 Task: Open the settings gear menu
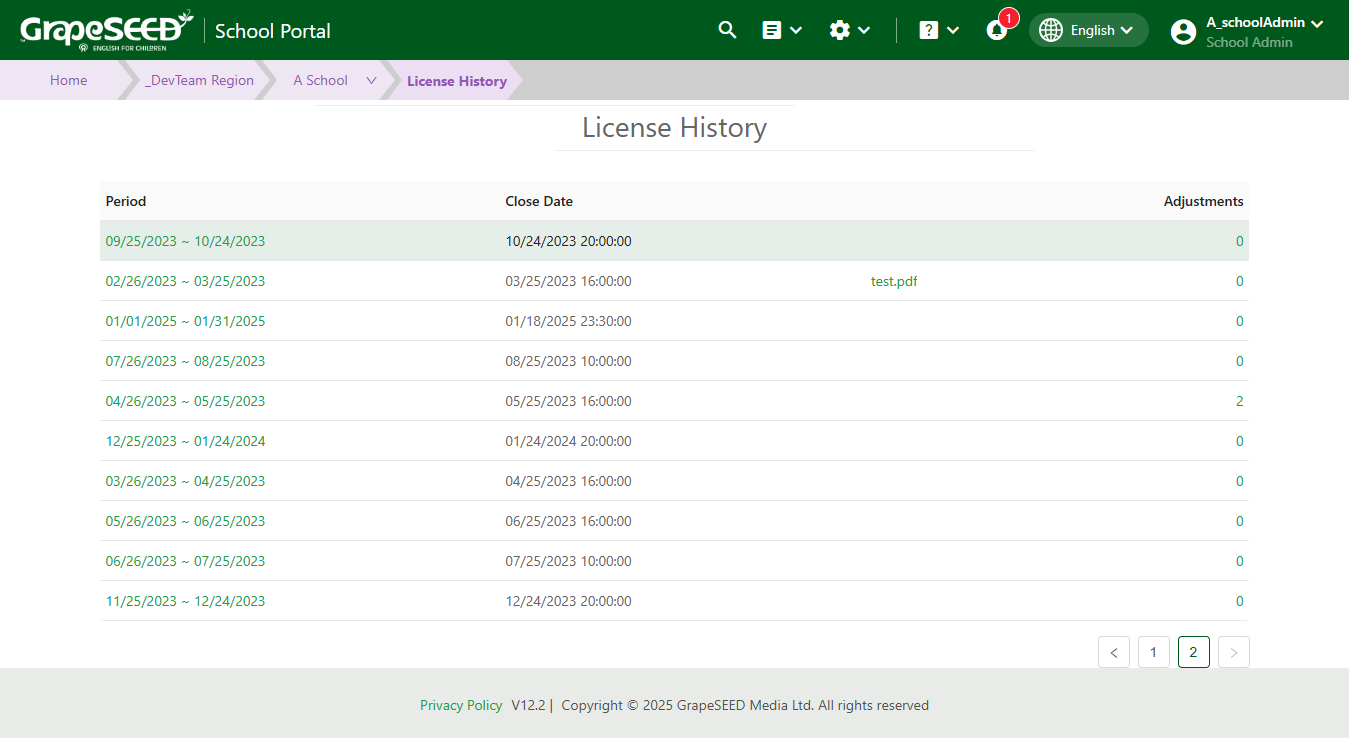click(x=840, y=30)
